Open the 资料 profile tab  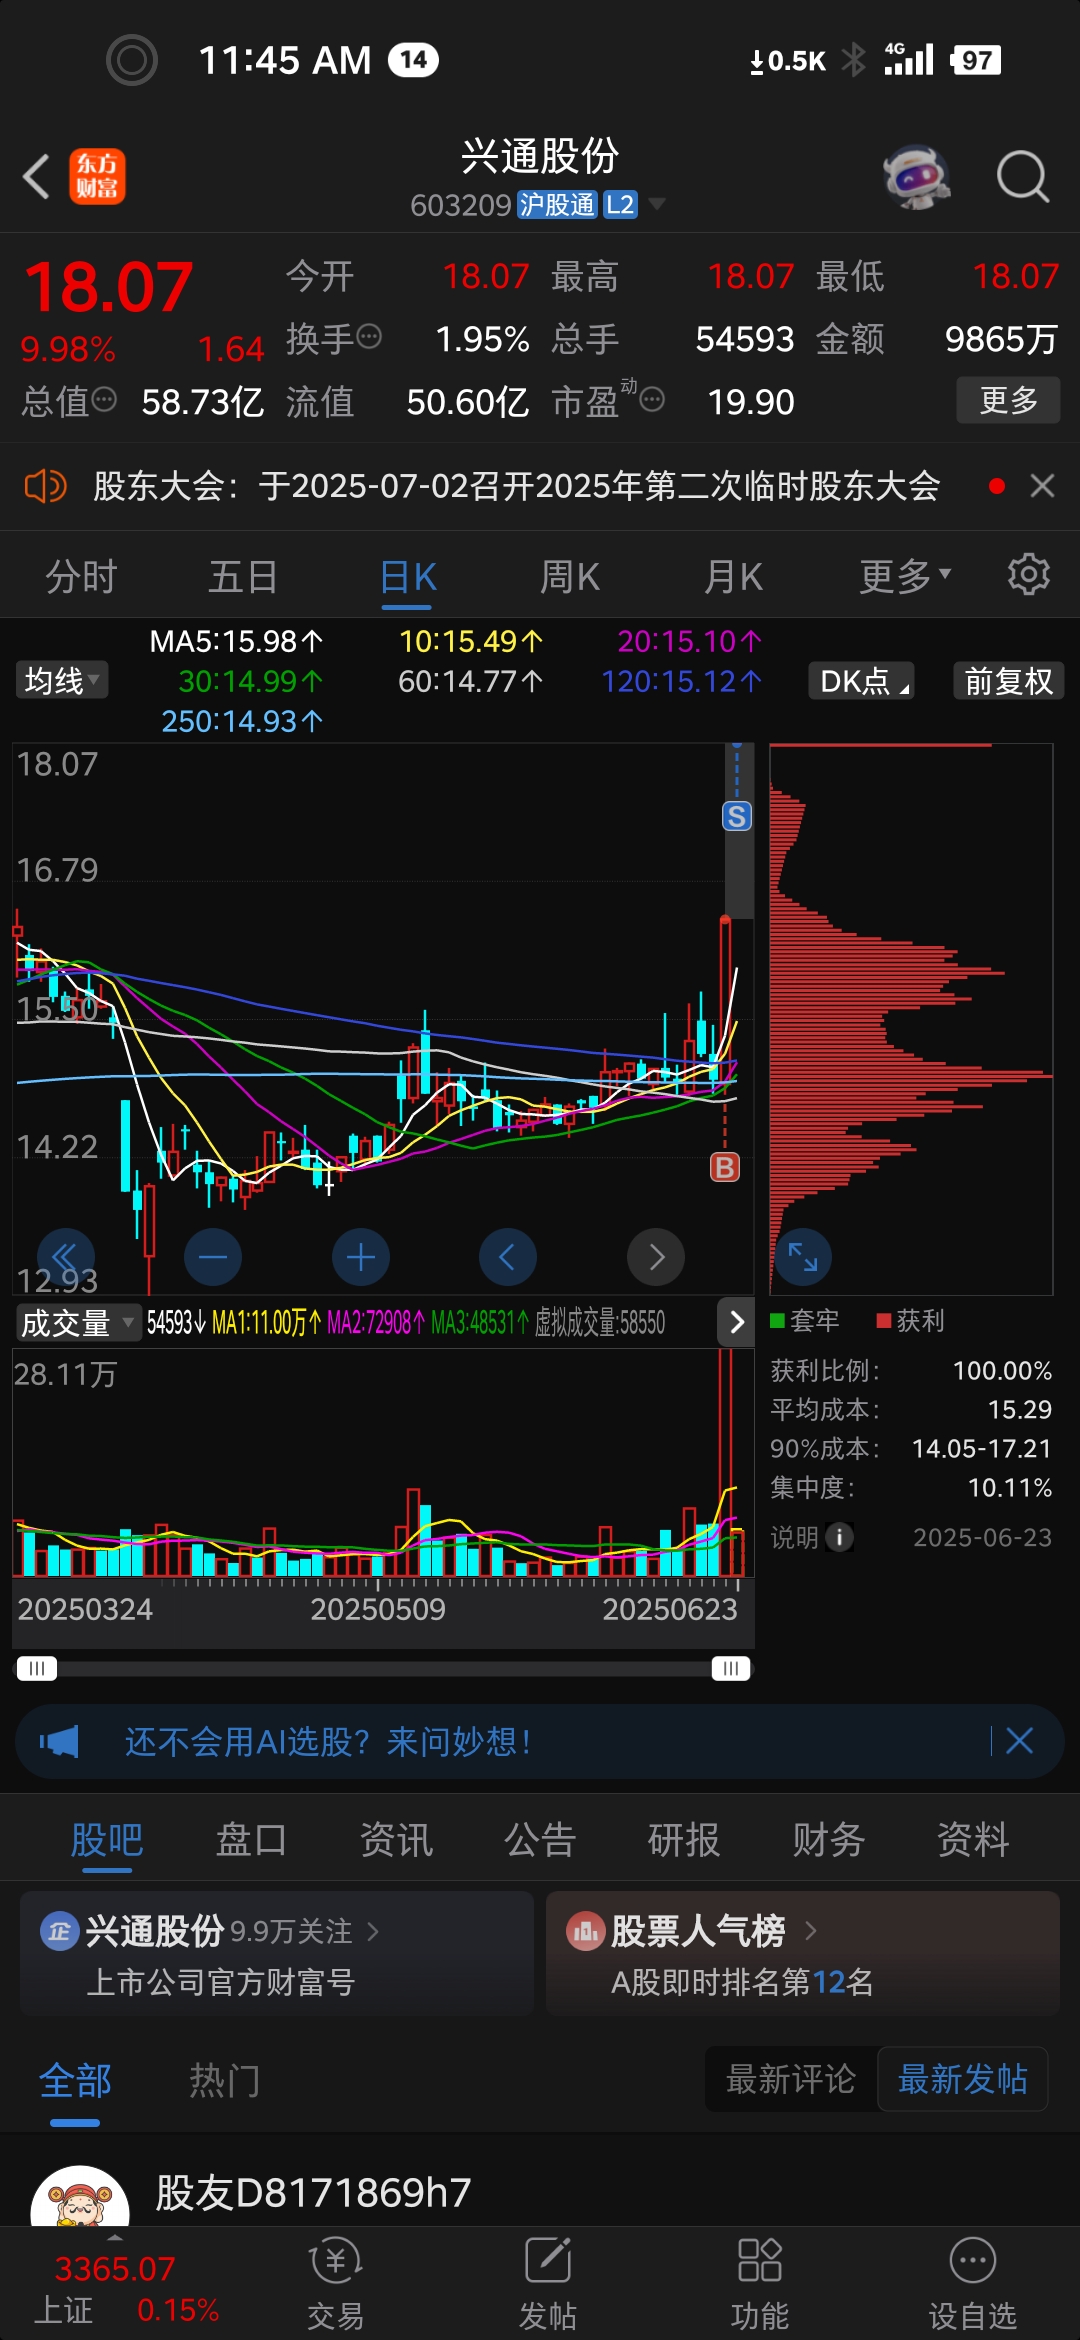pos(973,1839)
